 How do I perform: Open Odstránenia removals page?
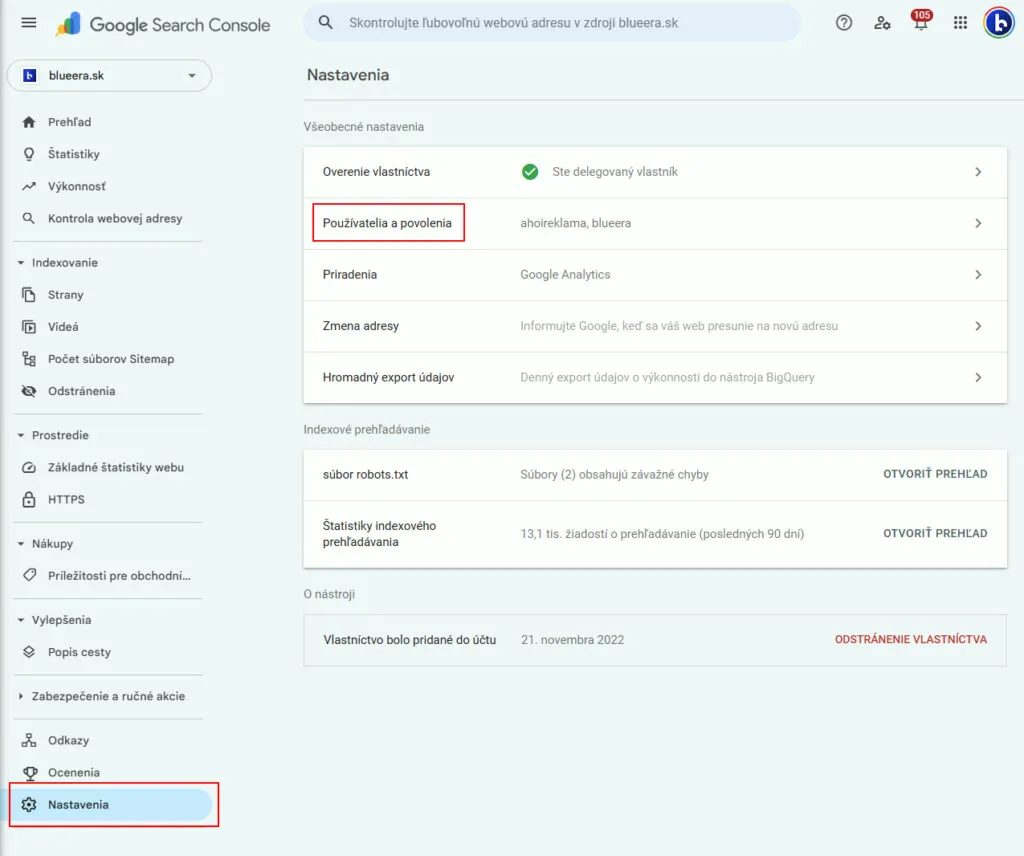point(81,391)
